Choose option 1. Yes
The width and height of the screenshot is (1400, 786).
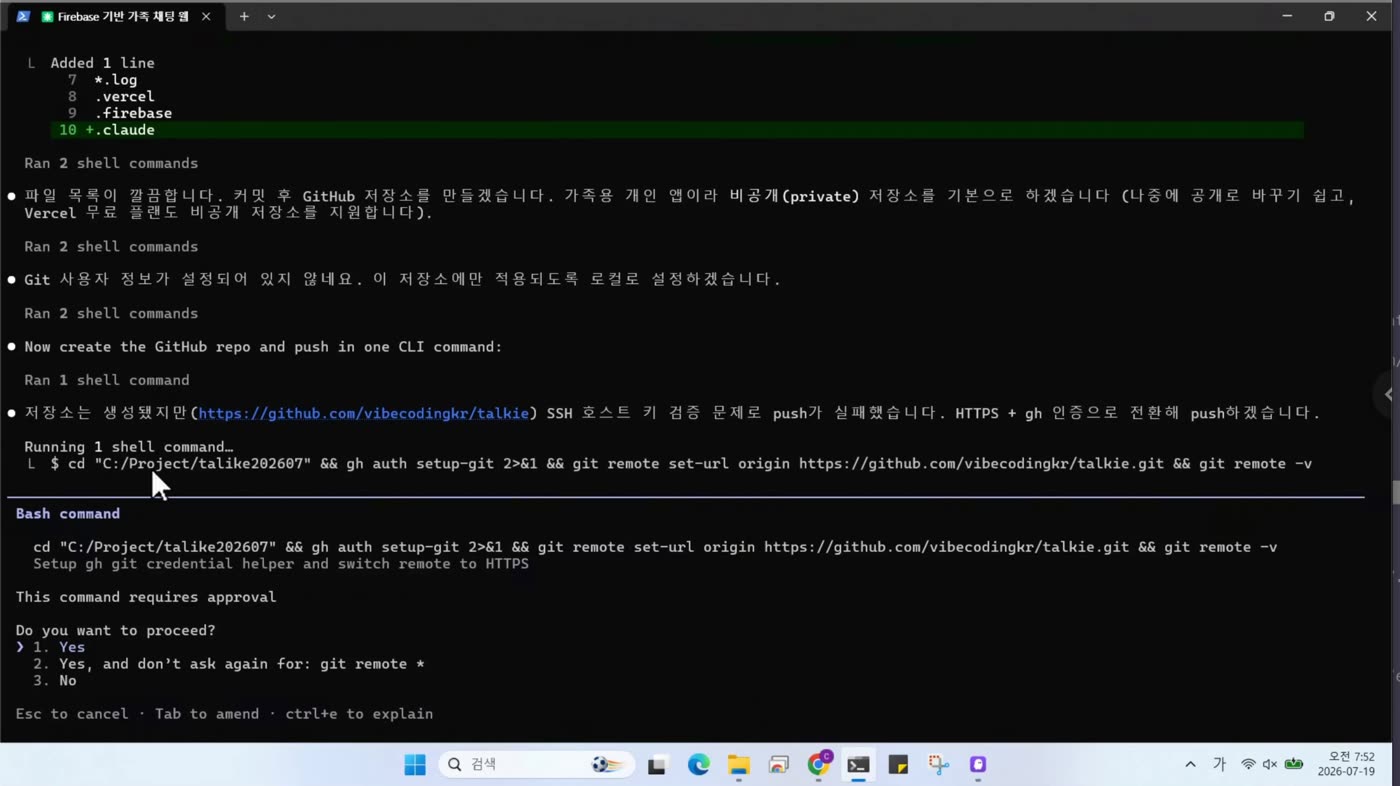(x=59, y=647)
